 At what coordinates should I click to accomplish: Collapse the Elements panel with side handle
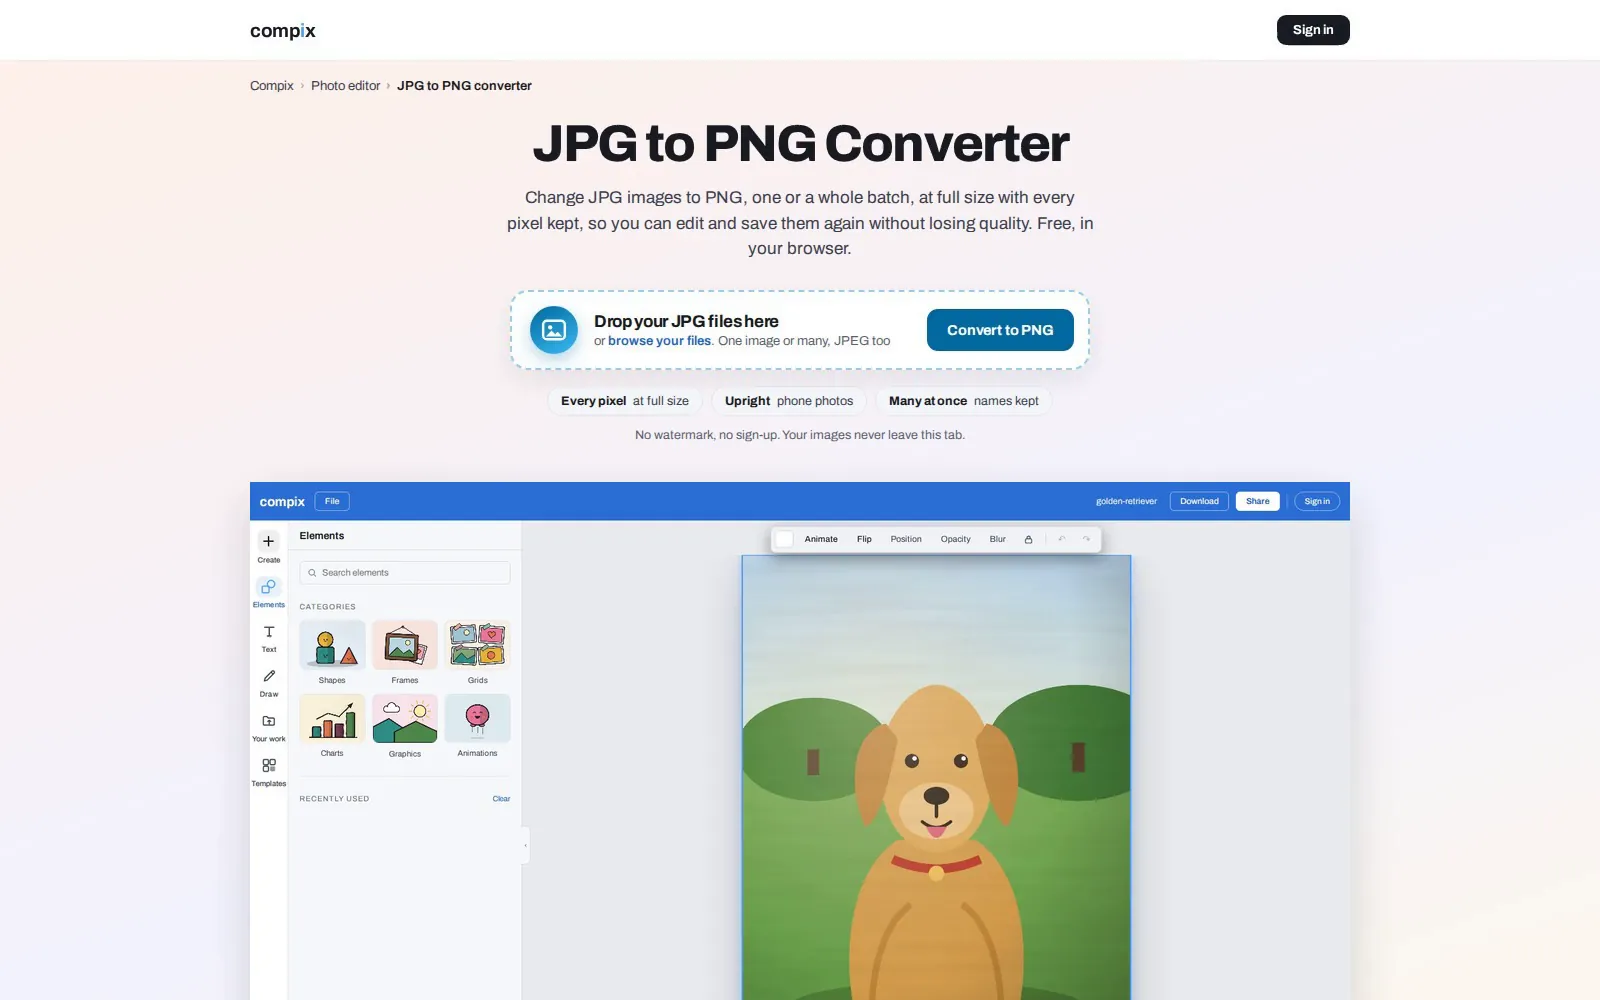click(525, 846)
